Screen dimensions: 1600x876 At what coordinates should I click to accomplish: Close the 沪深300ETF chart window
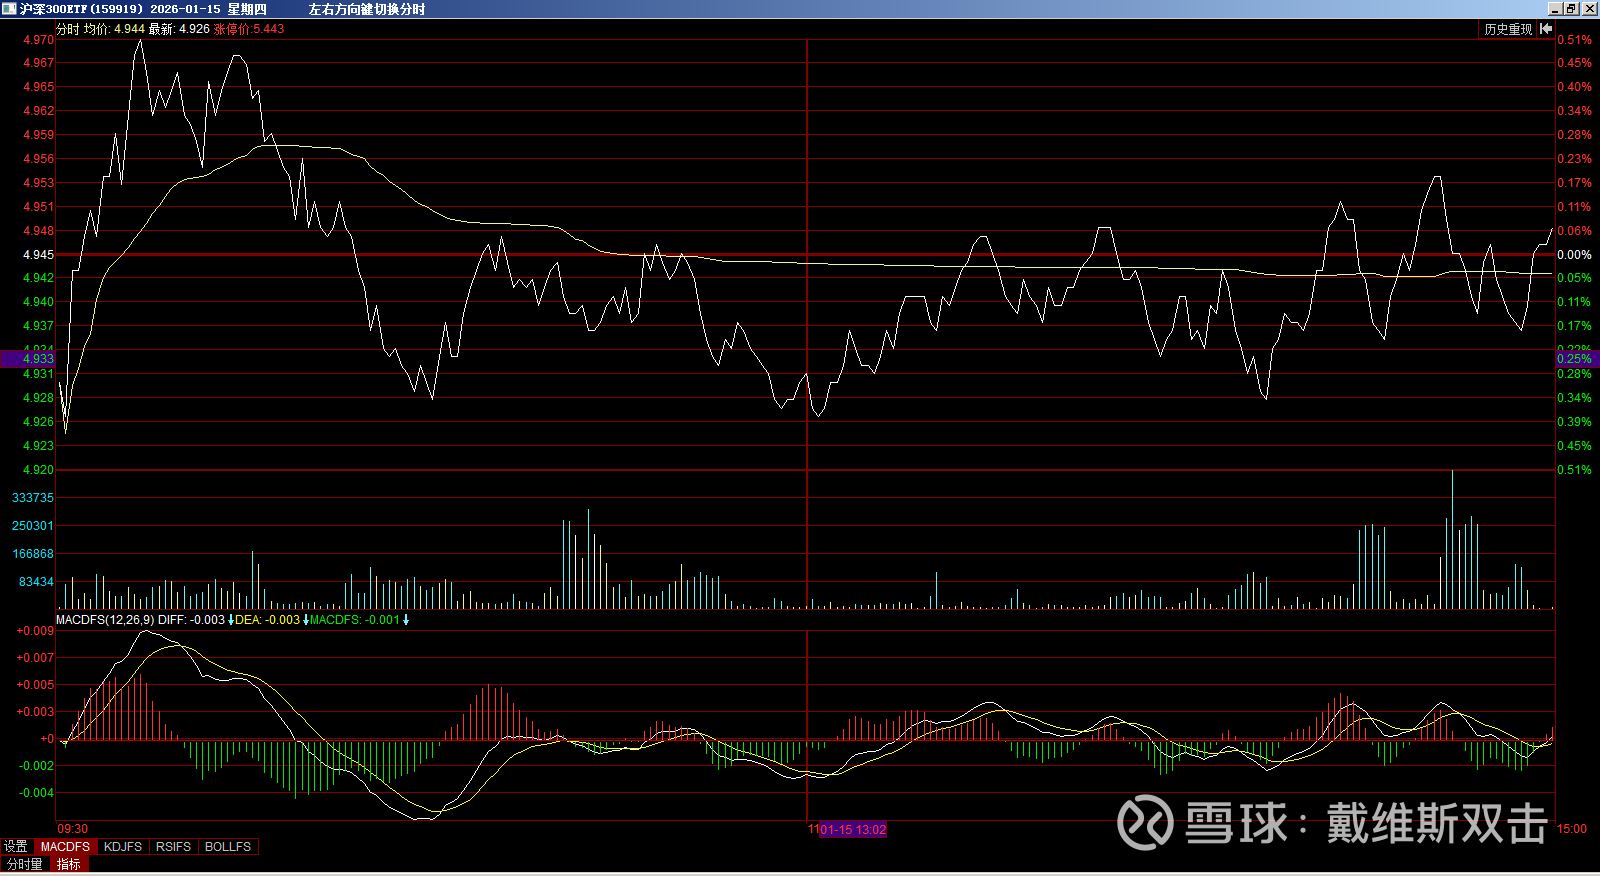(1588, 9)
